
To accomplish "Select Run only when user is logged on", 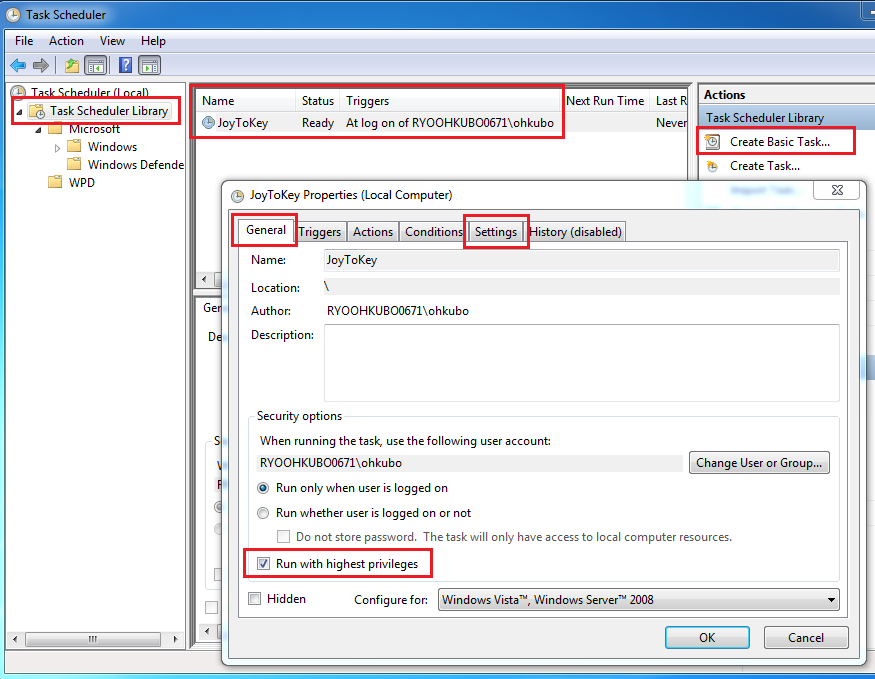I will (x=263, y=488).
